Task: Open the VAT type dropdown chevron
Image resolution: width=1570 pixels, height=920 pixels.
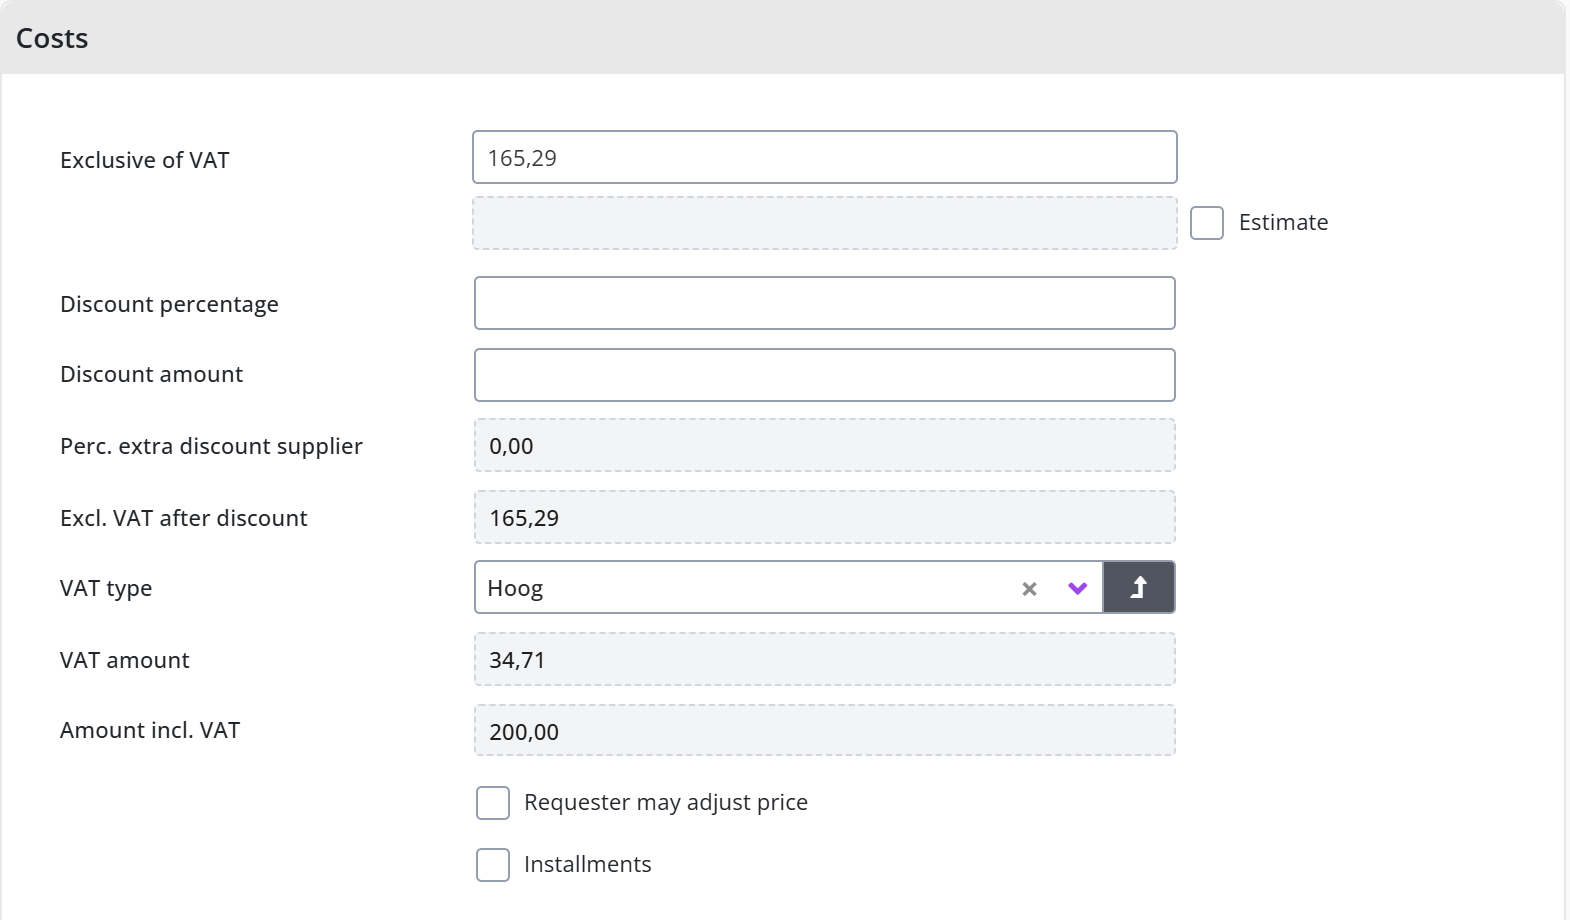Action: pos(1077,588)
